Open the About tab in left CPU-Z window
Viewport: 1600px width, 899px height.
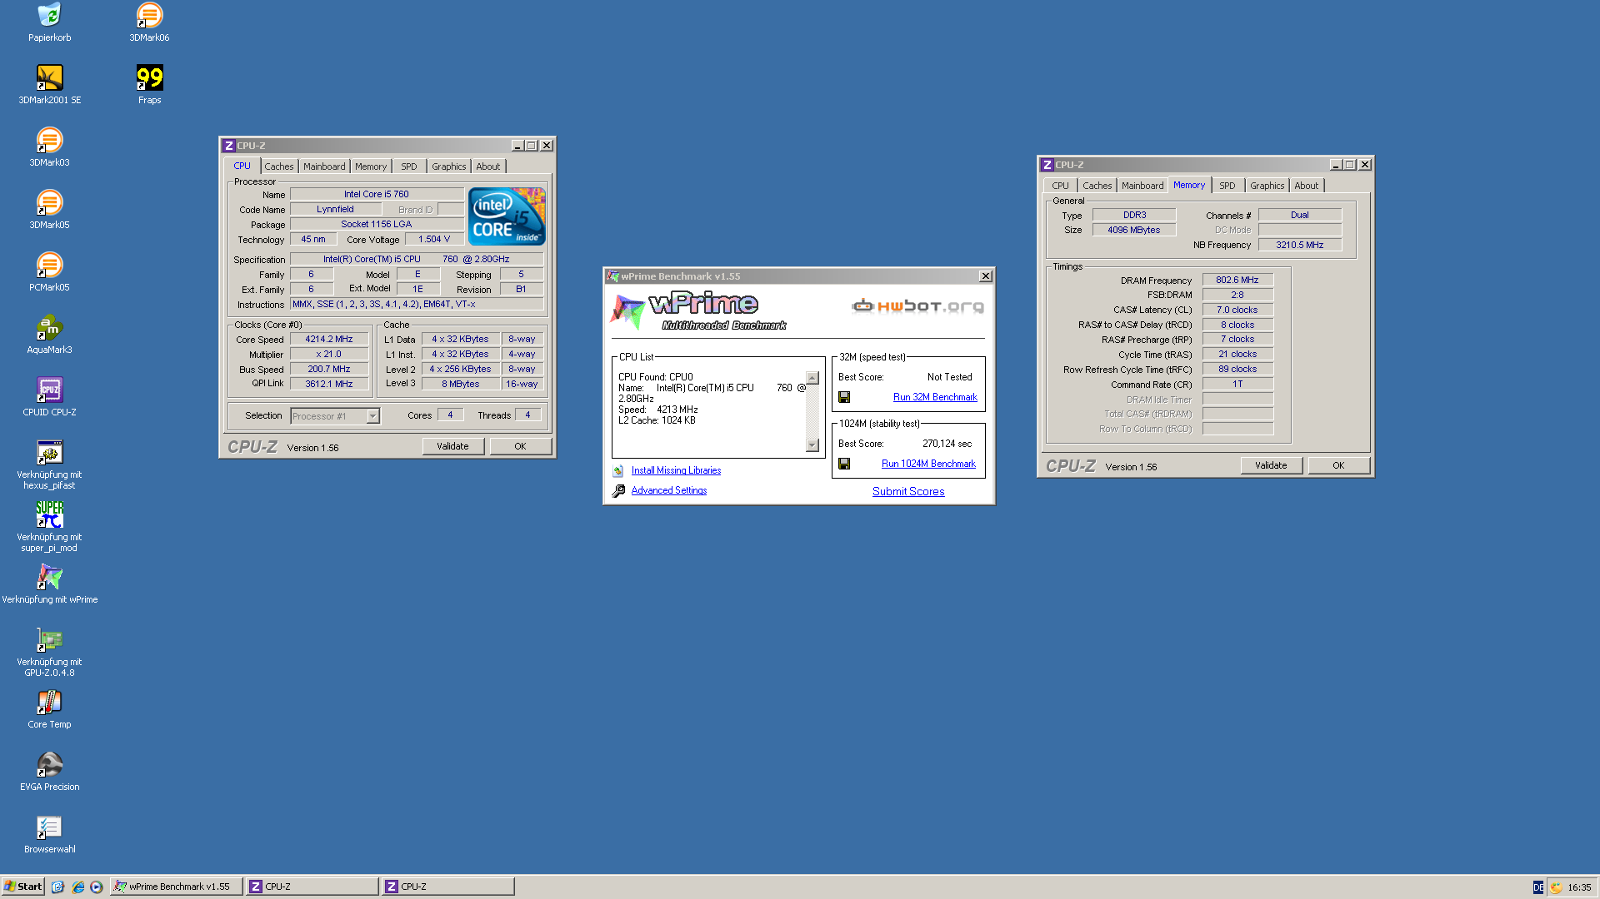coord(488,167)
